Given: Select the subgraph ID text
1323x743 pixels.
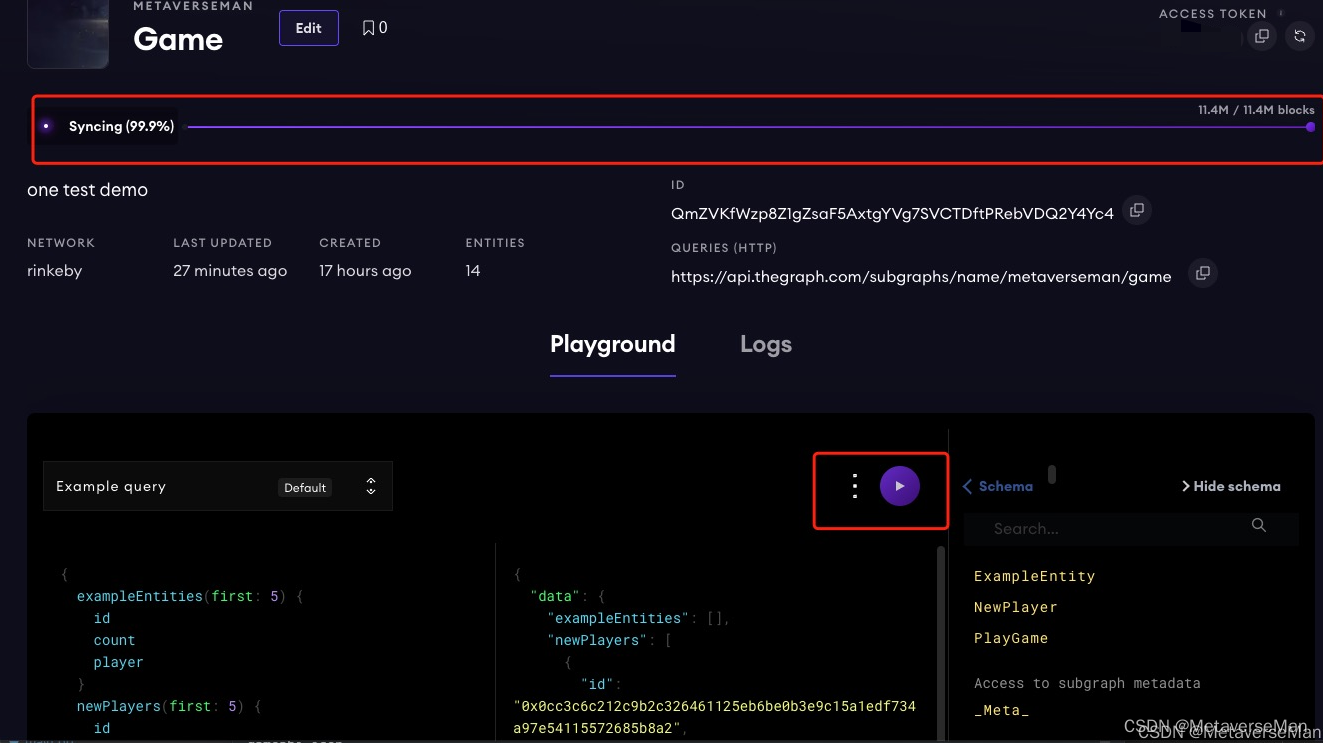Looking at the screenshot, I should pyautogui.click(x=892, y=213).
